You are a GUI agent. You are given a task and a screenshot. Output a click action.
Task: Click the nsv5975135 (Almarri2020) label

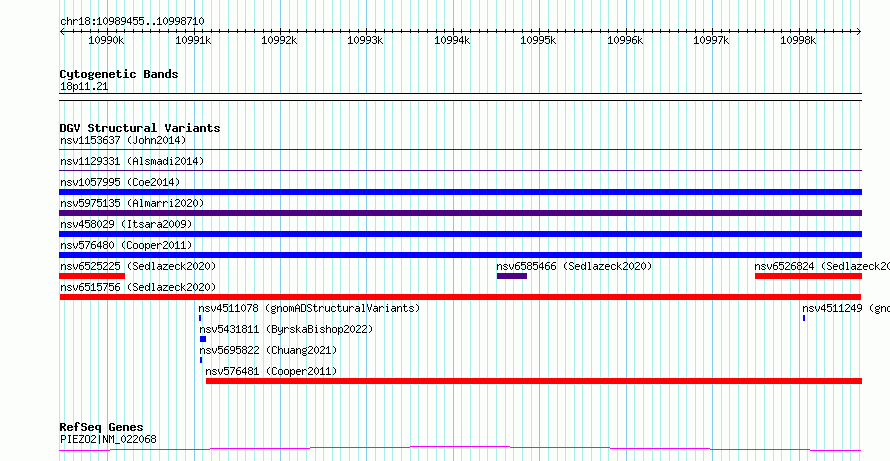click(x=132, y=203)
